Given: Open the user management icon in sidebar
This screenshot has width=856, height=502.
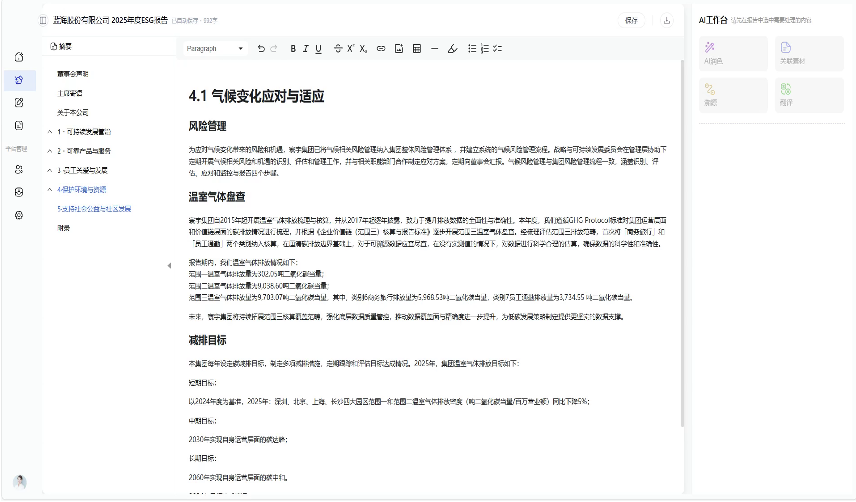Looking at the screenshot, I should tap(19, 170).
